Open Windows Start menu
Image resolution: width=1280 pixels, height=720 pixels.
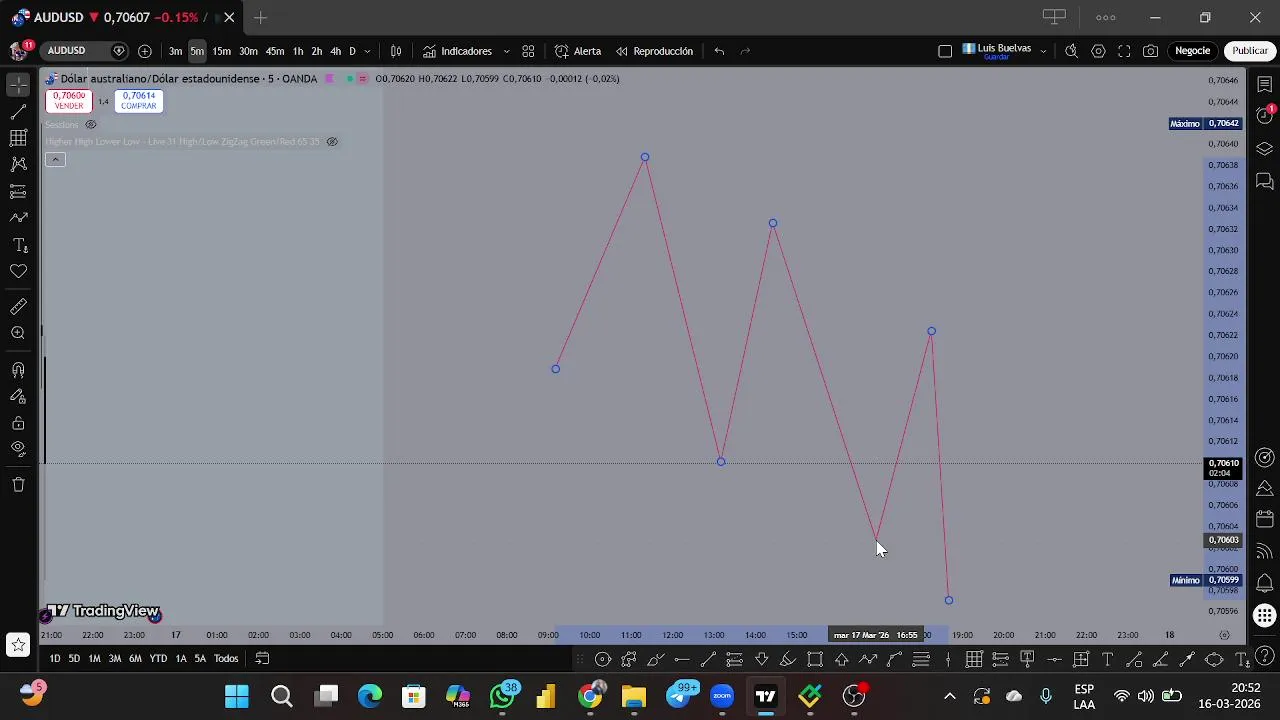coord(237,696)
